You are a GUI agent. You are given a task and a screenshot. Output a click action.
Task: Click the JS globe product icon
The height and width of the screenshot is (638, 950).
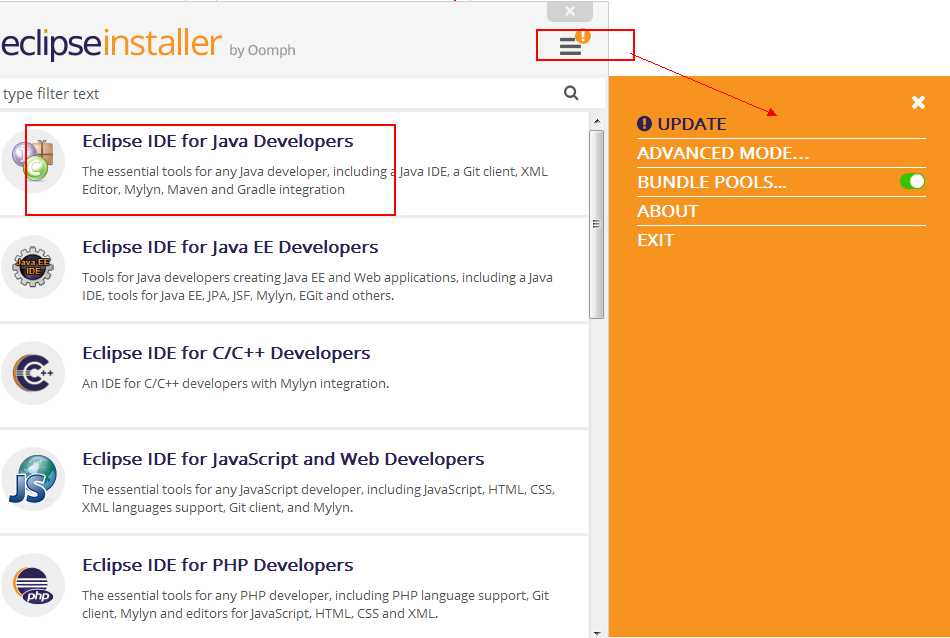point(33,479)
